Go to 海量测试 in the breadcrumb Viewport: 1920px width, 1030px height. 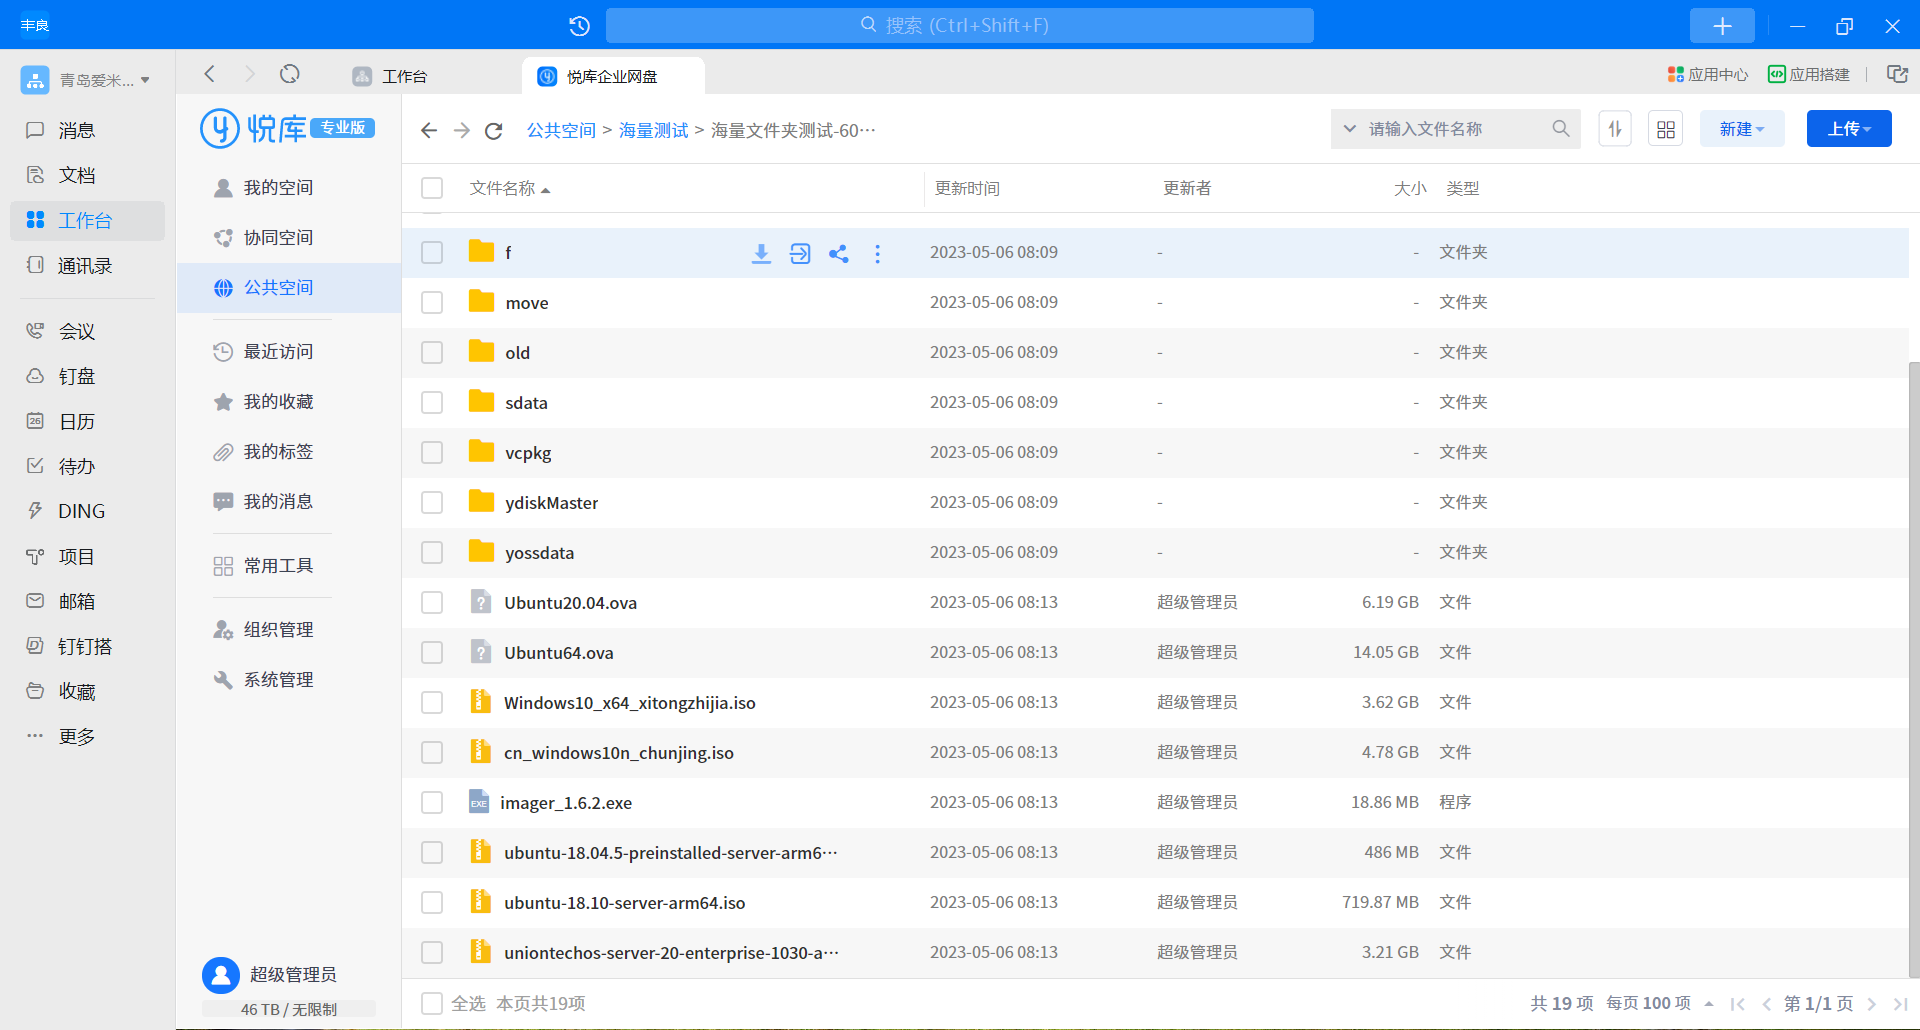coord(653,131)
